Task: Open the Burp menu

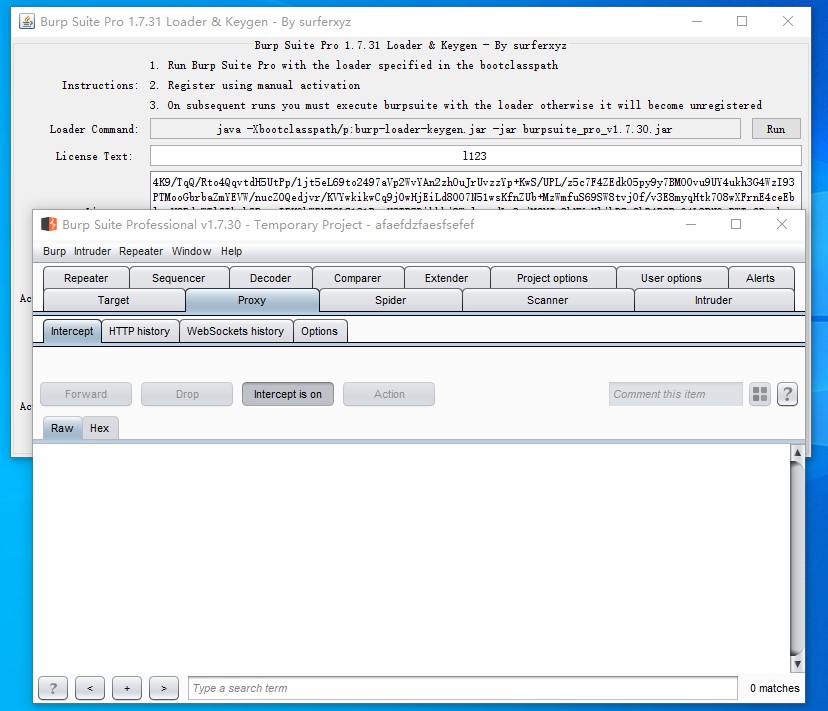Action: tap(54, 251)
